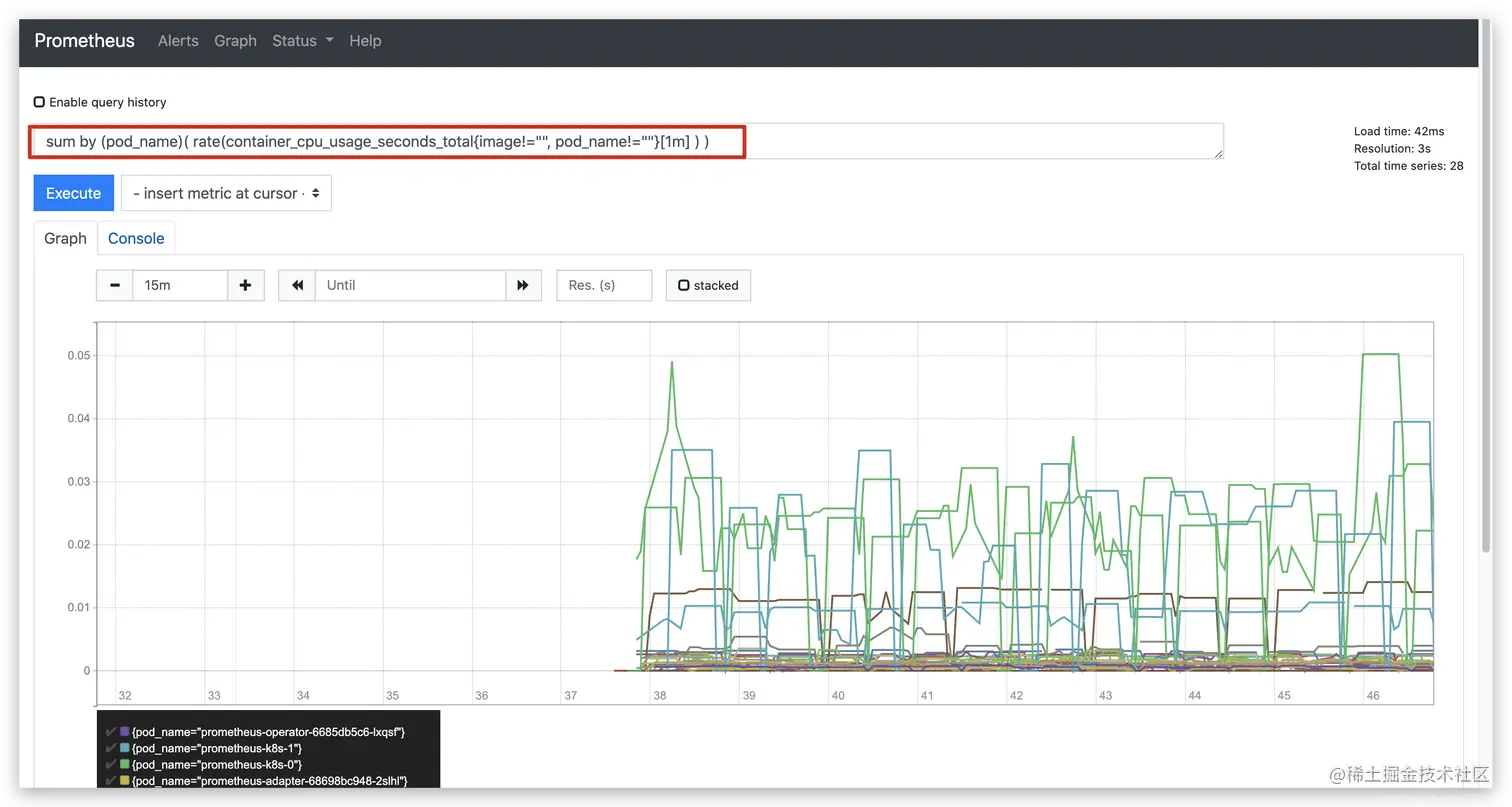Focus the PromQL expression input field

point(628,141)
